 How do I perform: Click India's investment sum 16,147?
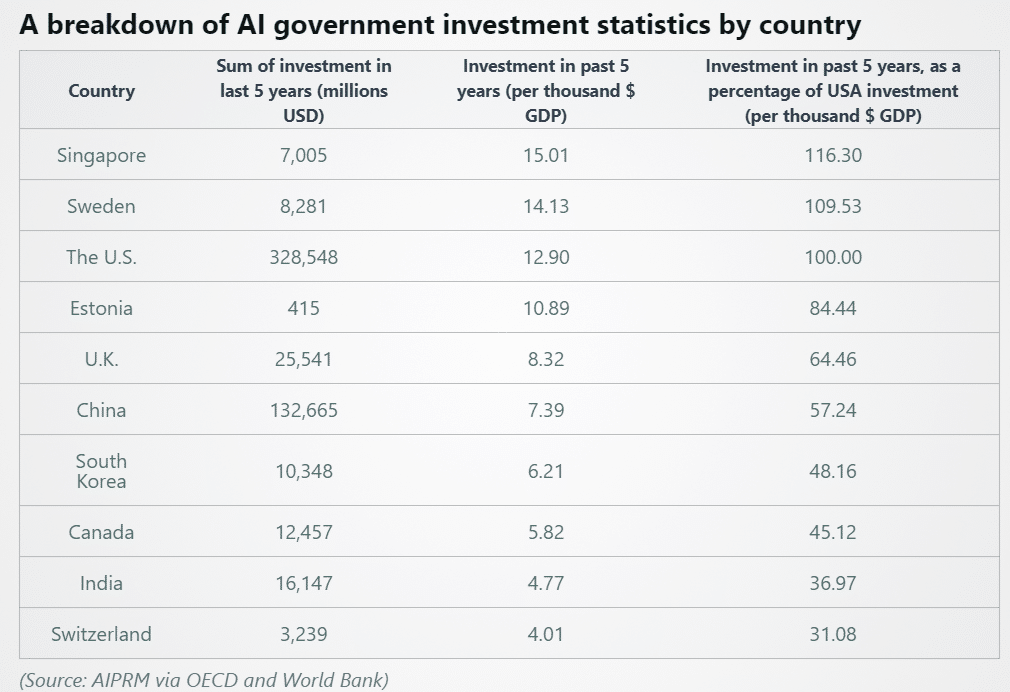[304, 583]
